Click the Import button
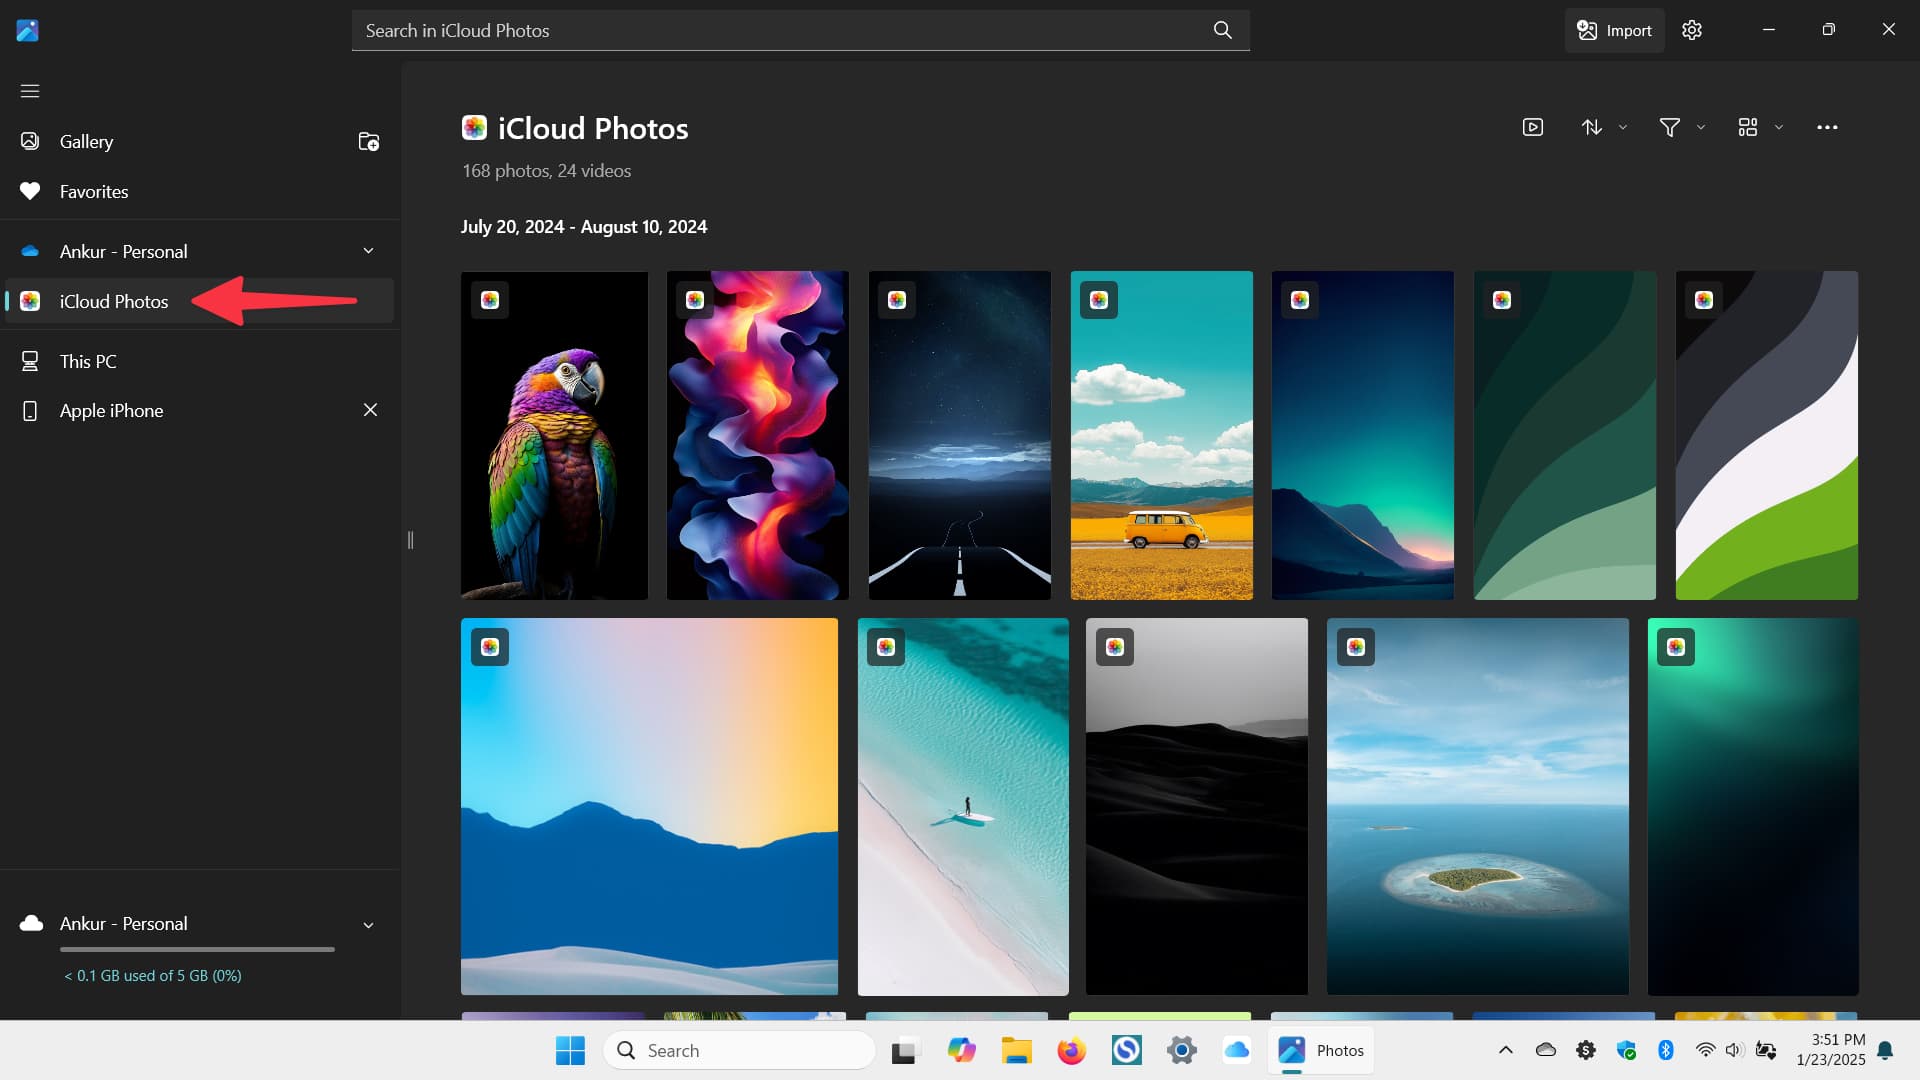This screenshot has height=1080, width=1920. 1614,30
